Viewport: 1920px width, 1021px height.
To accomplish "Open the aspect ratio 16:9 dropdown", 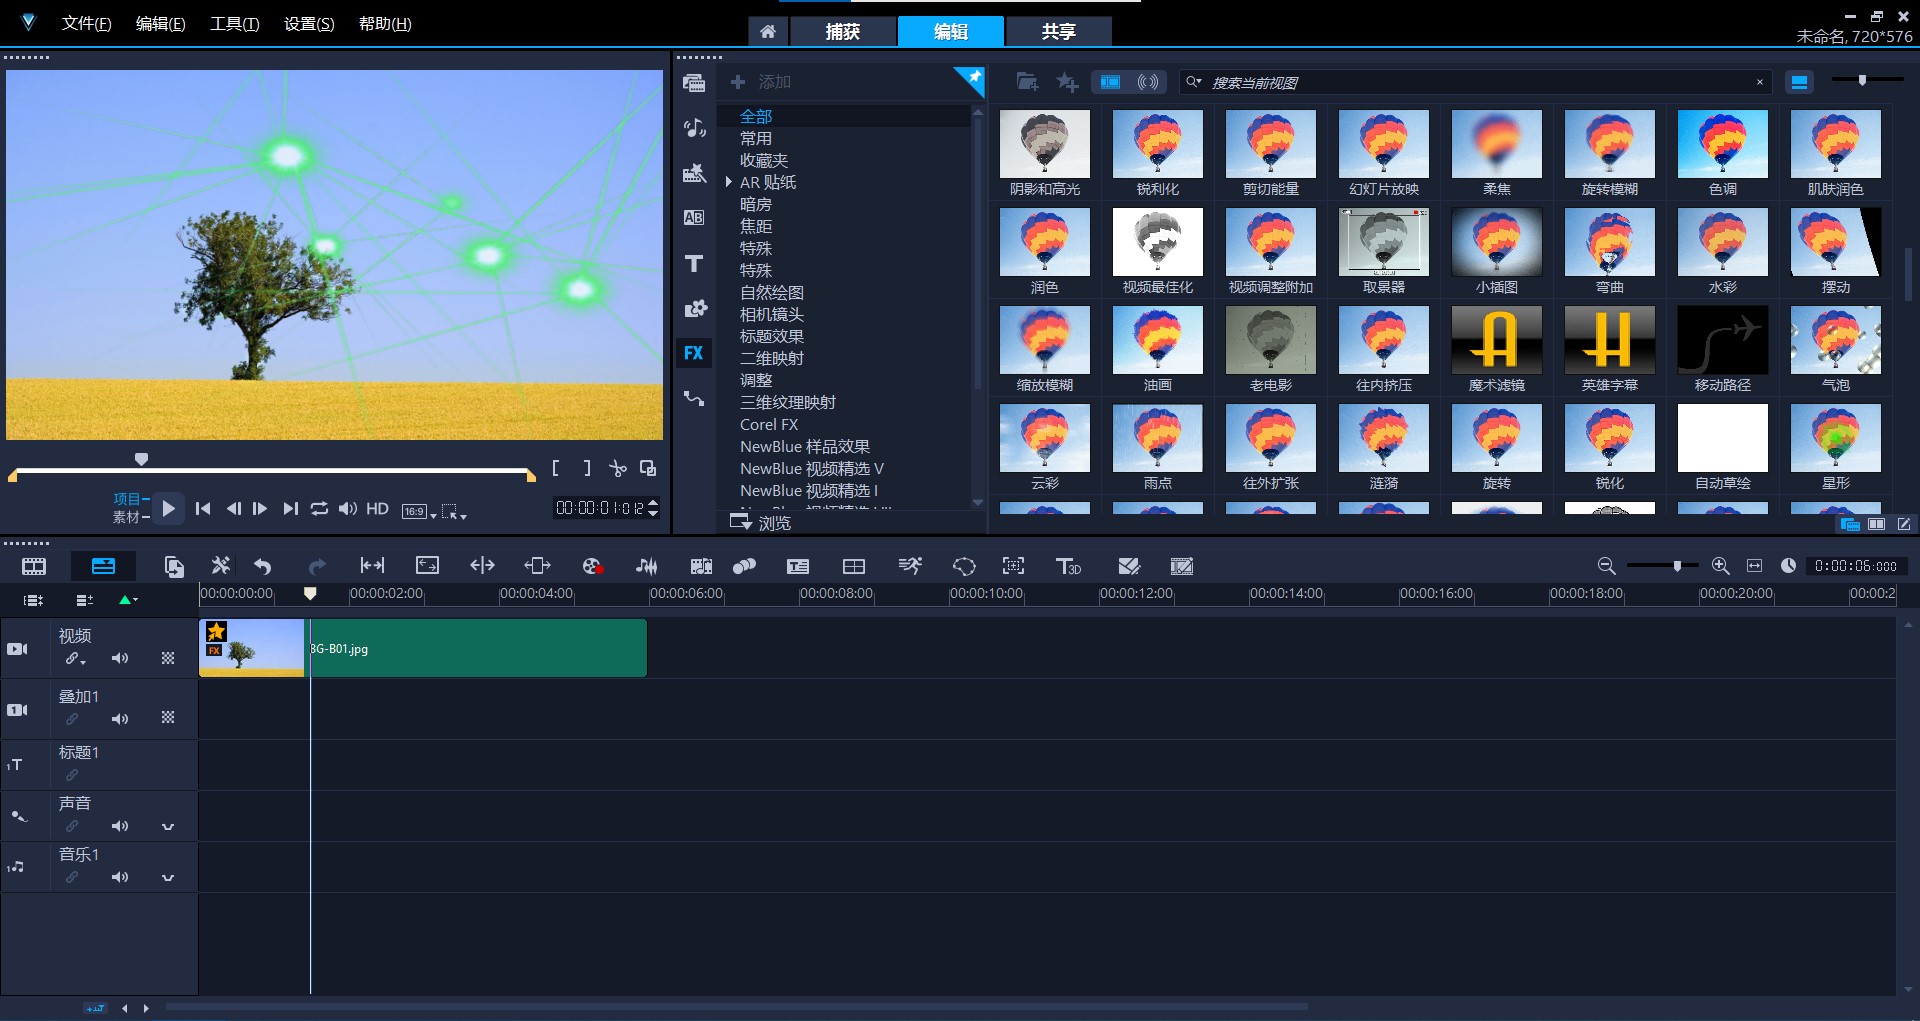I will pos(419,511).
